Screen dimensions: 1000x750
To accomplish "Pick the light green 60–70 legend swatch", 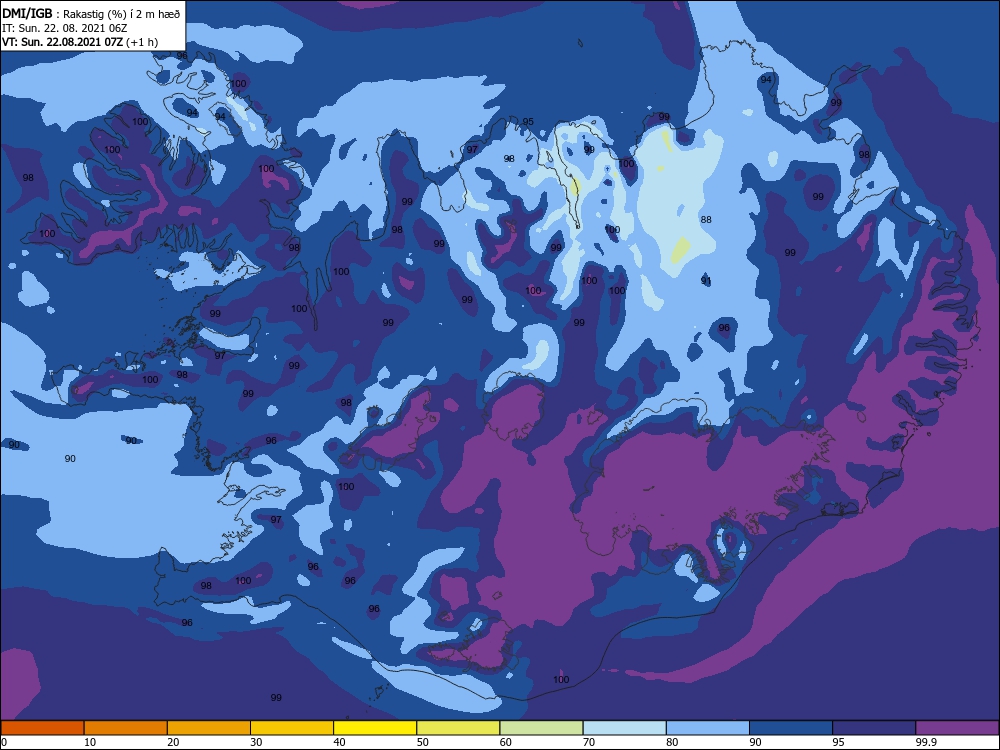I will 541,728.
